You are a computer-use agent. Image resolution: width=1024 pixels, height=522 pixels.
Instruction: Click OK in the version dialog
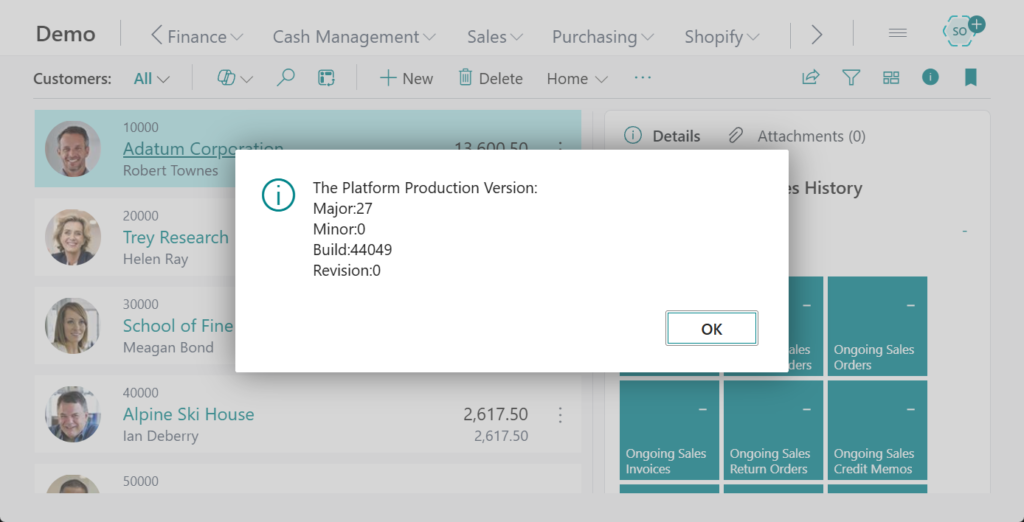click(711, 328)
